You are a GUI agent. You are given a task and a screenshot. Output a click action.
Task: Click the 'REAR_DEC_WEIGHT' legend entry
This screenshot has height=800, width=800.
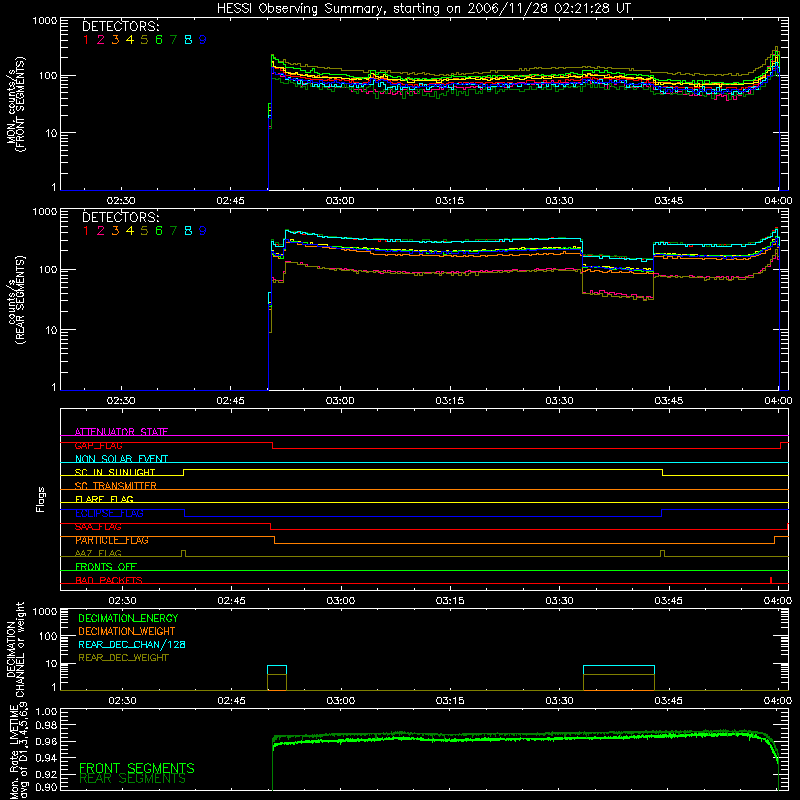[x=123, y=658]
